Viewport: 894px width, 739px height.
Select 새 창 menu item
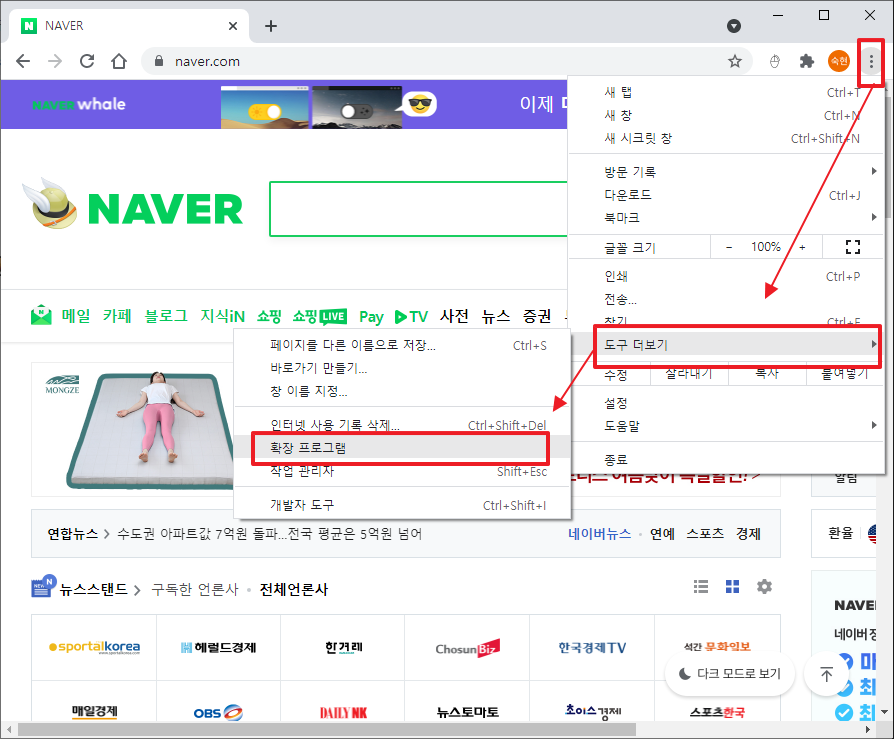[726, 115]
